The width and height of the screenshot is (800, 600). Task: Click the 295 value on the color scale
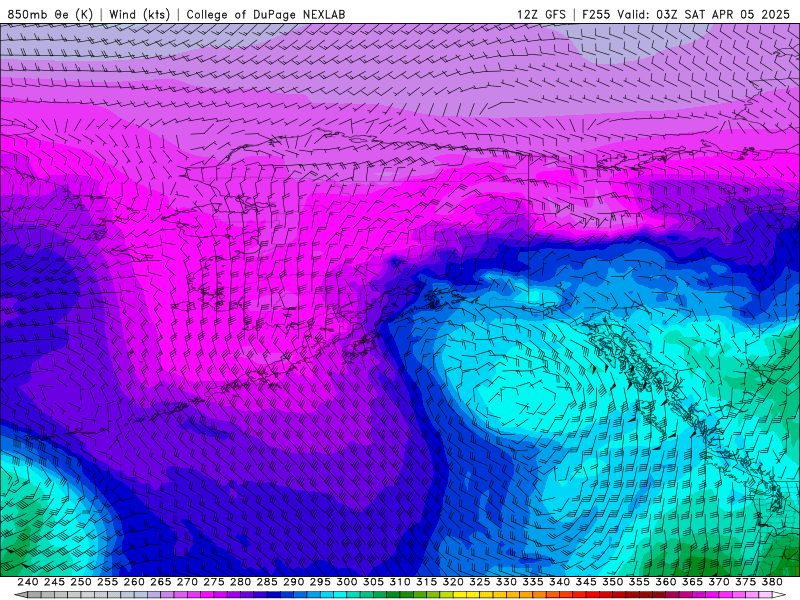tap(320, 582)
